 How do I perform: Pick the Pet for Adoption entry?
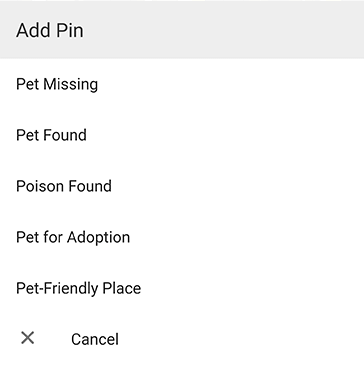coord(182,237)
